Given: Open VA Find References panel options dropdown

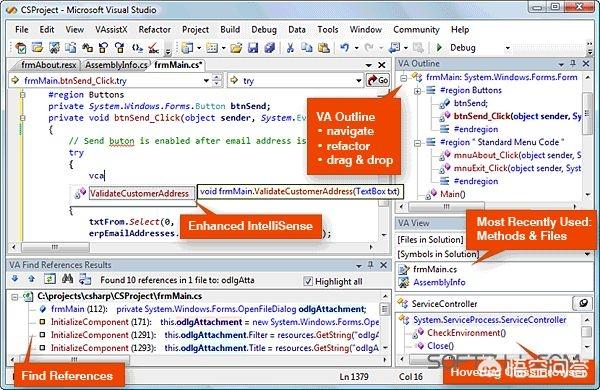Looking at the screenshot, I should click(359, 266).
